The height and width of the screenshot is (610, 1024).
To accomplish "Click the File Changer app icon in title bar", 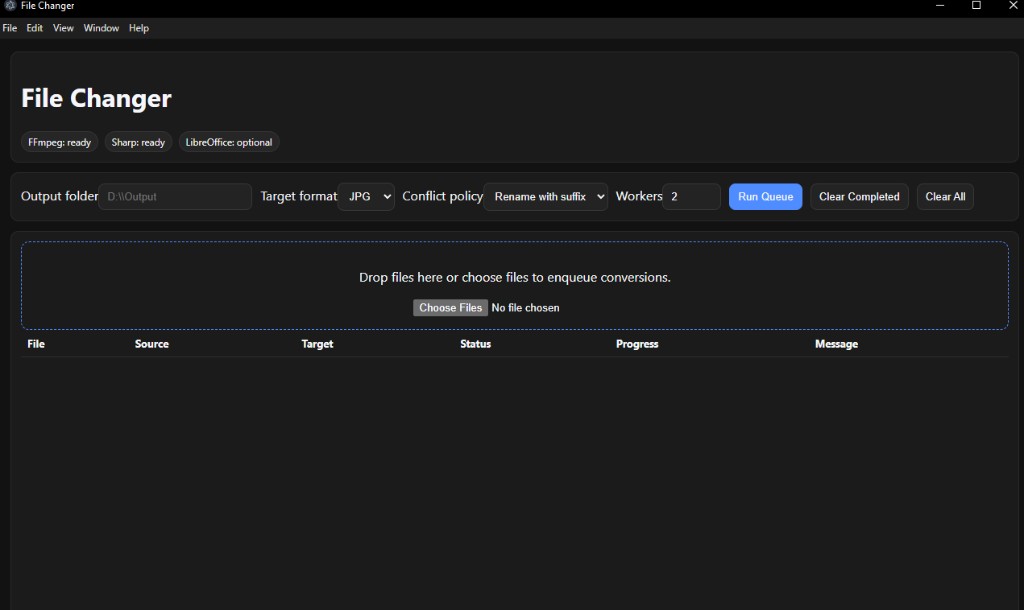I will pos(10,6).
